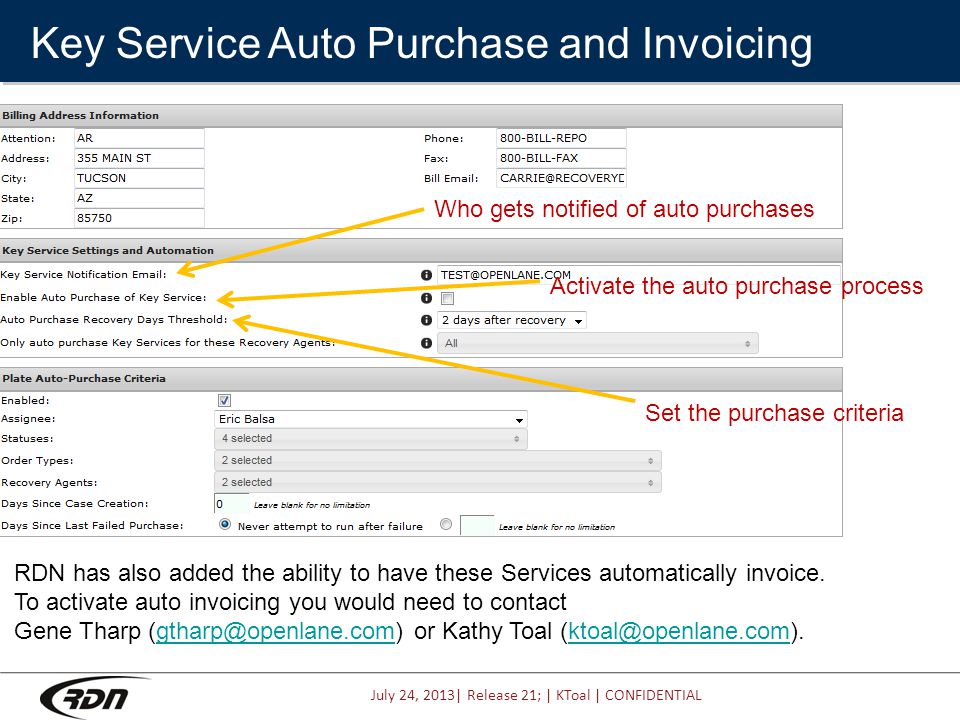Viewport: 960px width, 720px height.
Task: Click the footer text 'July 24, 2013| Release 21;'
Action: pos(456,696)
